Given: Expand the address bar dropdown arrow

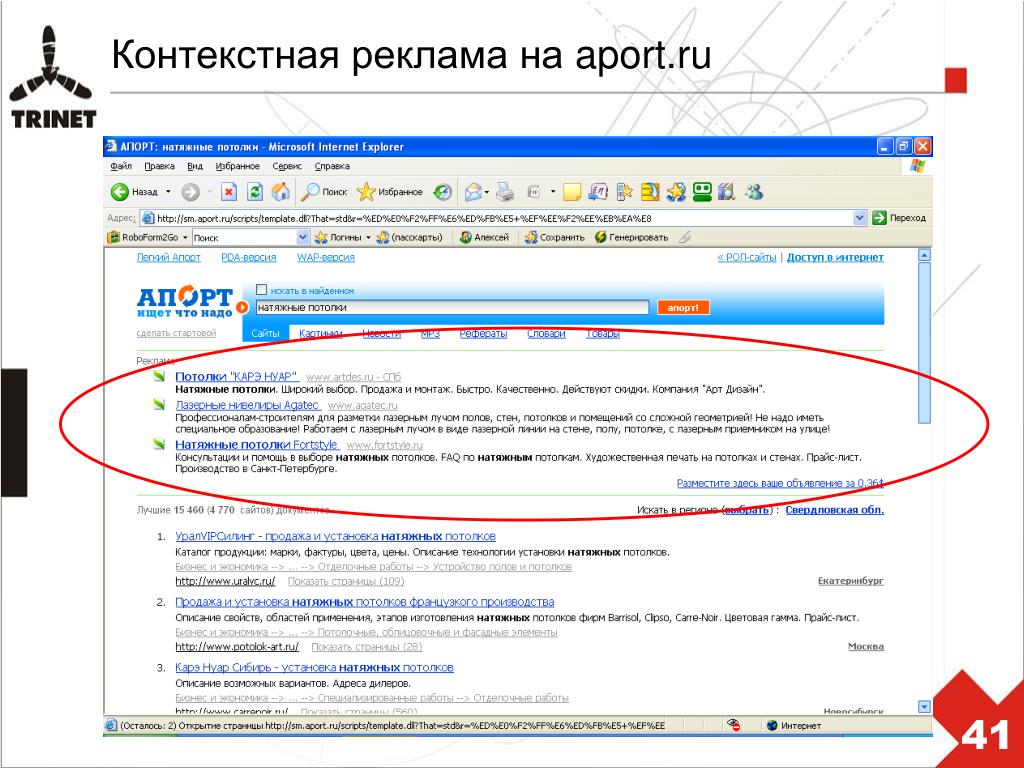Looking at the screenshot, I should (860, 218).
